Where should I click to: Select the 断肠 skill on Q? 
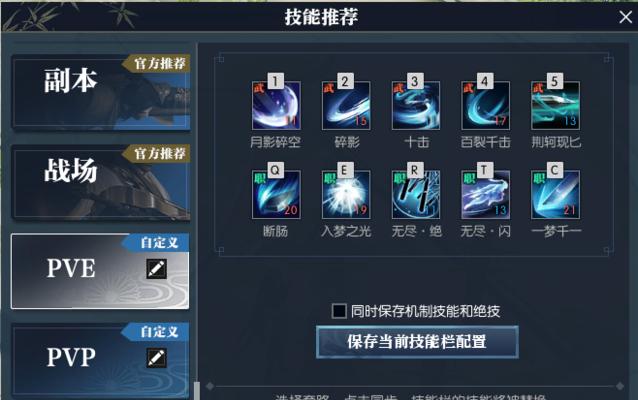click(x=276, y=195)
